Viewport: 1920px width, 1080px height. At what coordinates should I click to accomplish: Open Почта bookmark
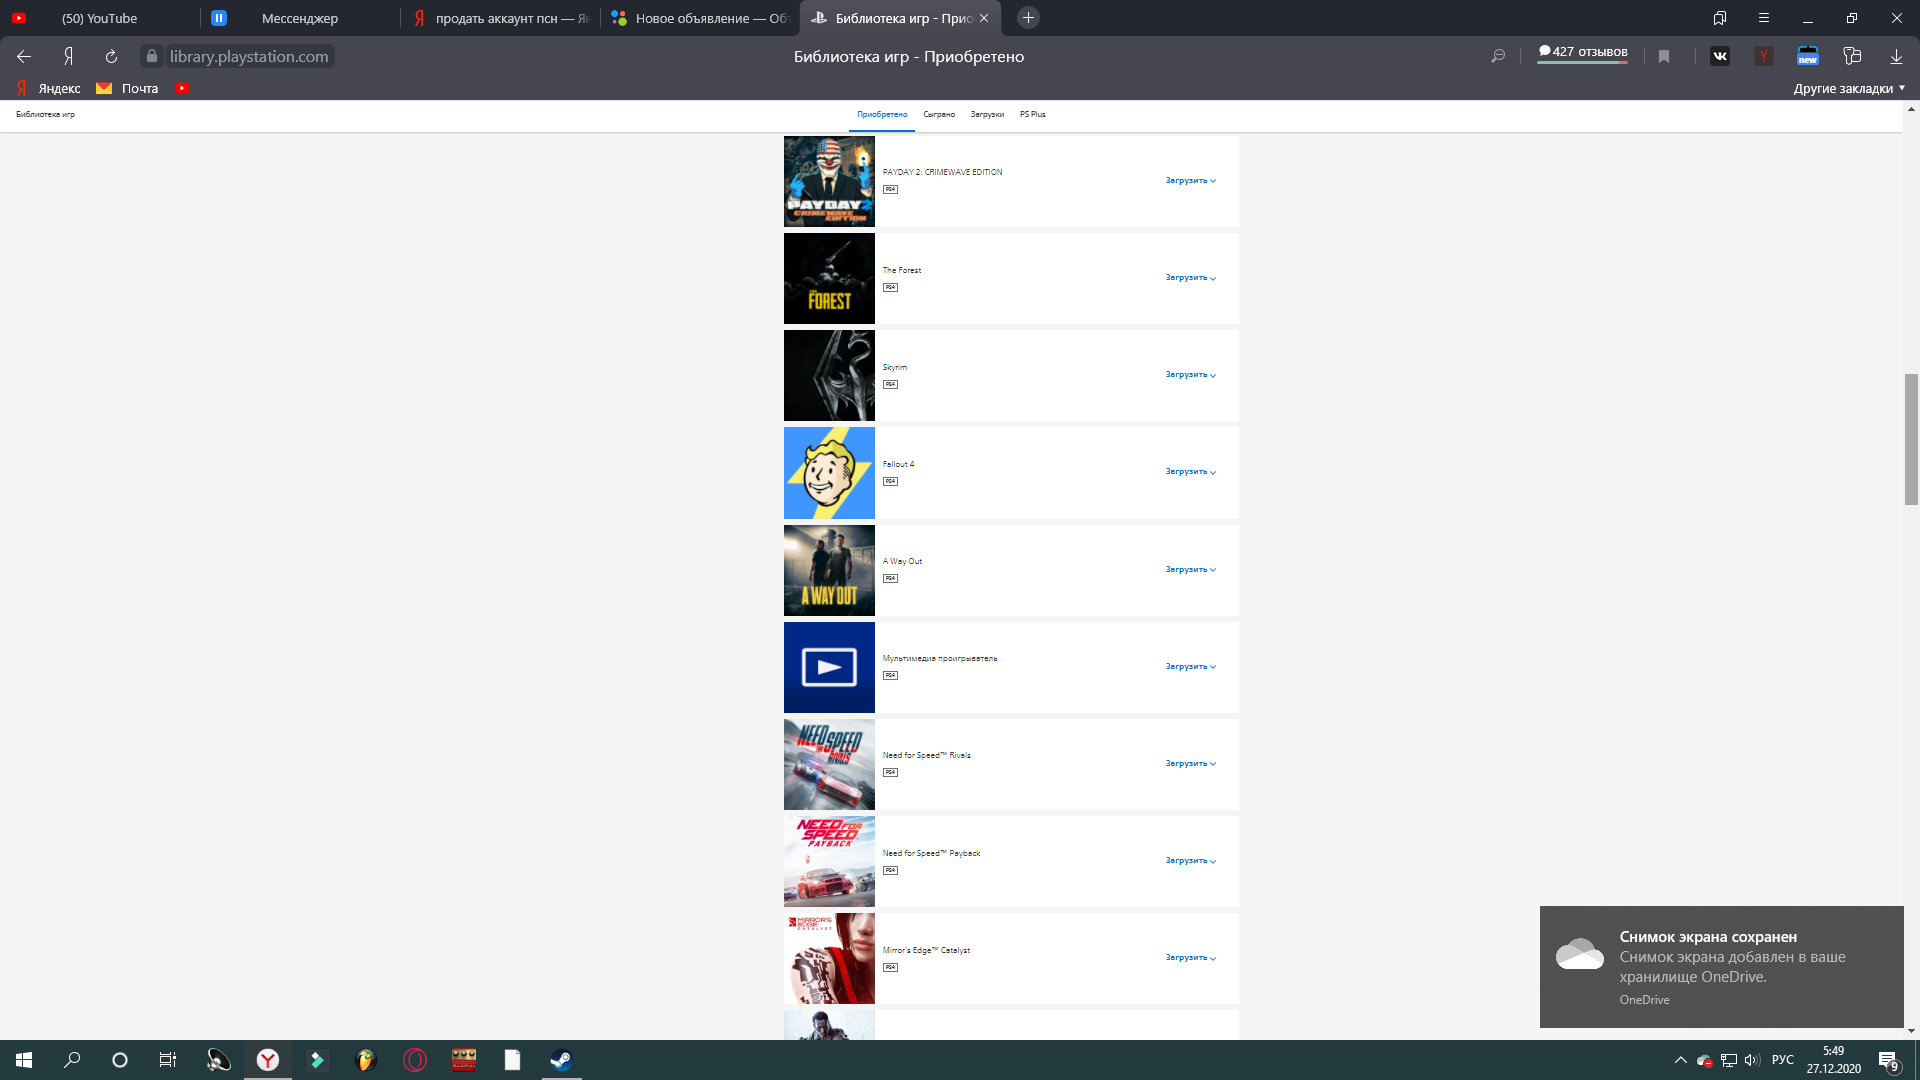tap(127, 88)
